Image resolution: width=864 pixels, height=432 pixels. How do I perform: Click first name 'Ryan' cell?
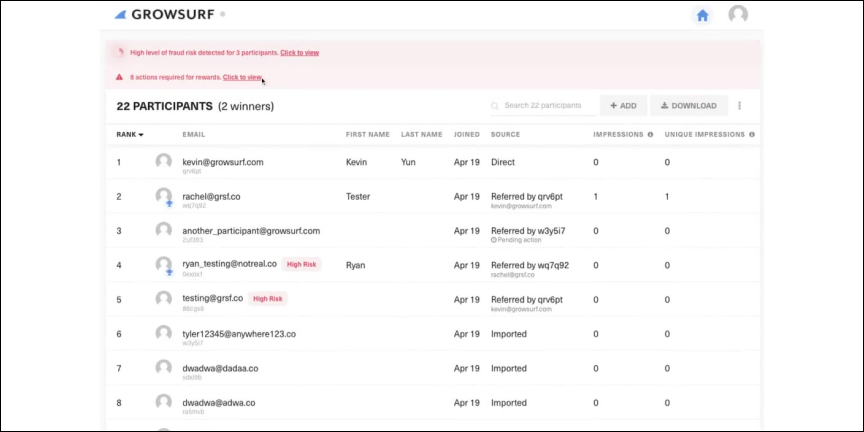point(355,265)
